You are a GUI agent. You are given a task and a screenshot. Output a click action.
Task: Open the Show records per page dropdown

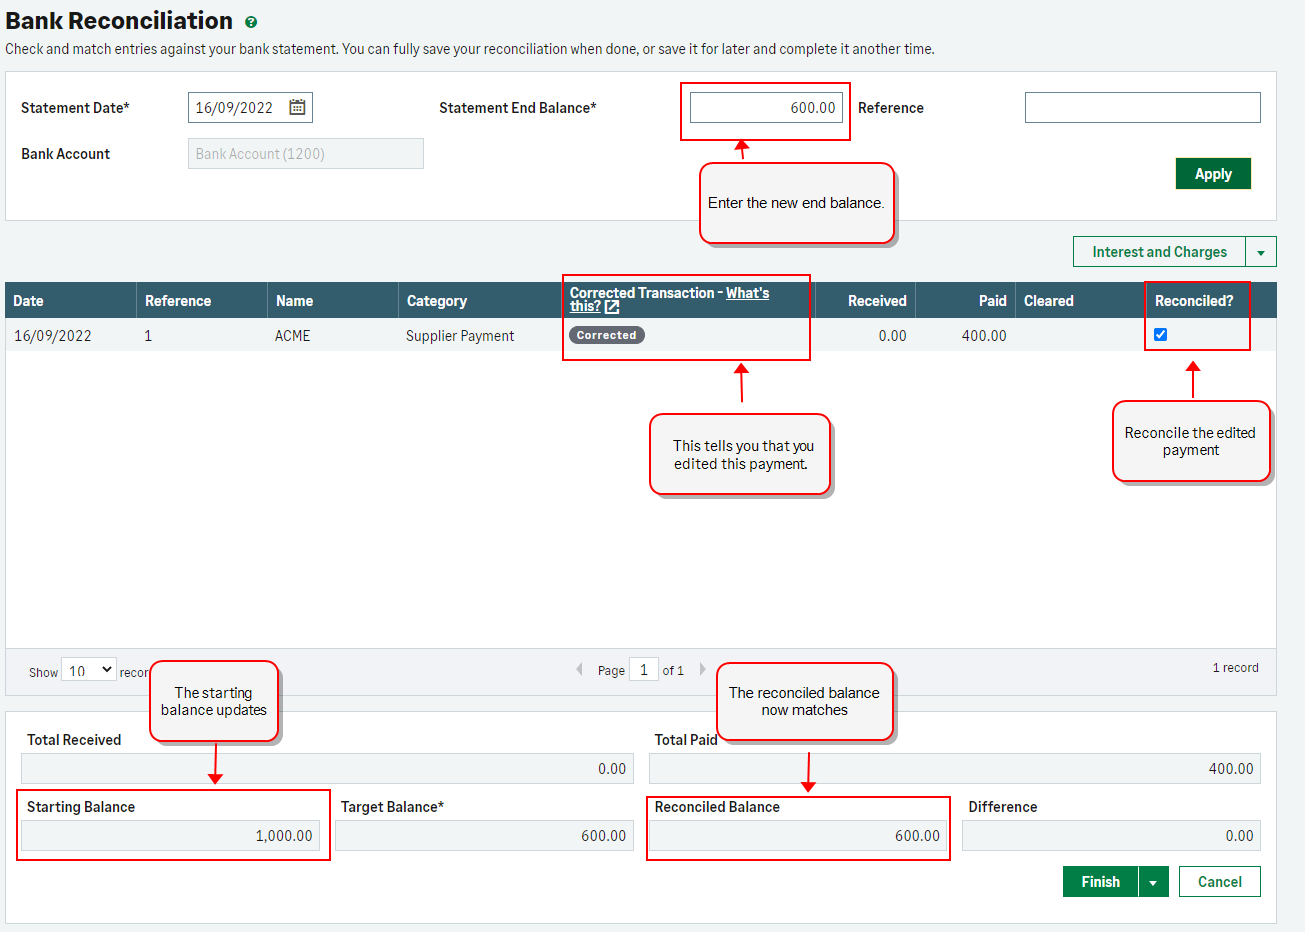[x=88, y=670]
